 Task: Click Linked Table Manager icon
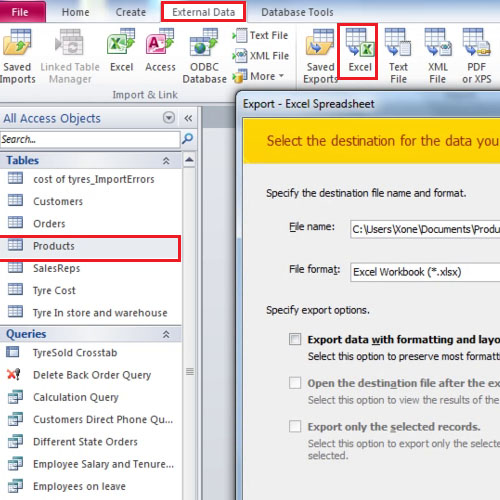70,56
